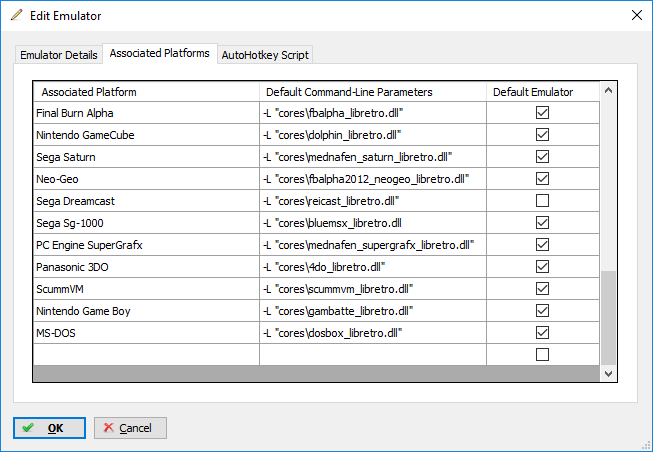Click the Default Emulator column header

(543, 92)
